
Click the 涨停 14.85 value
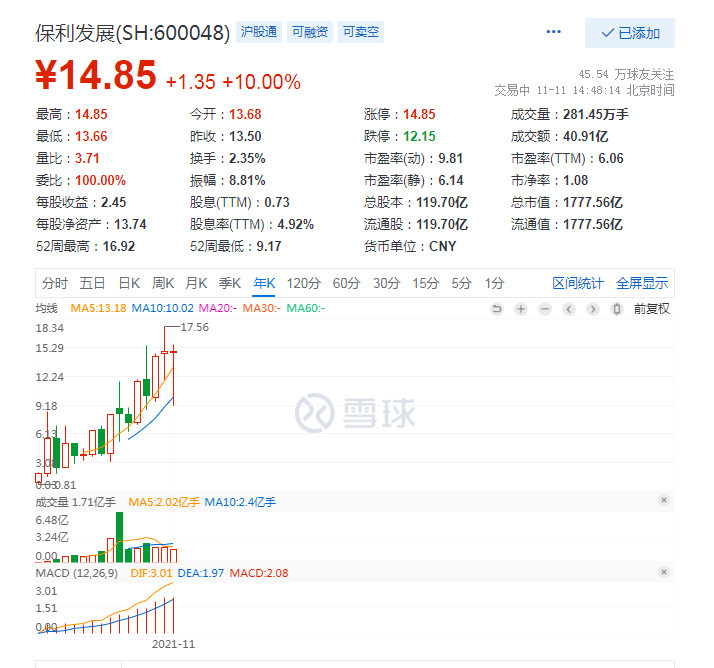click(x=419, y=114)
